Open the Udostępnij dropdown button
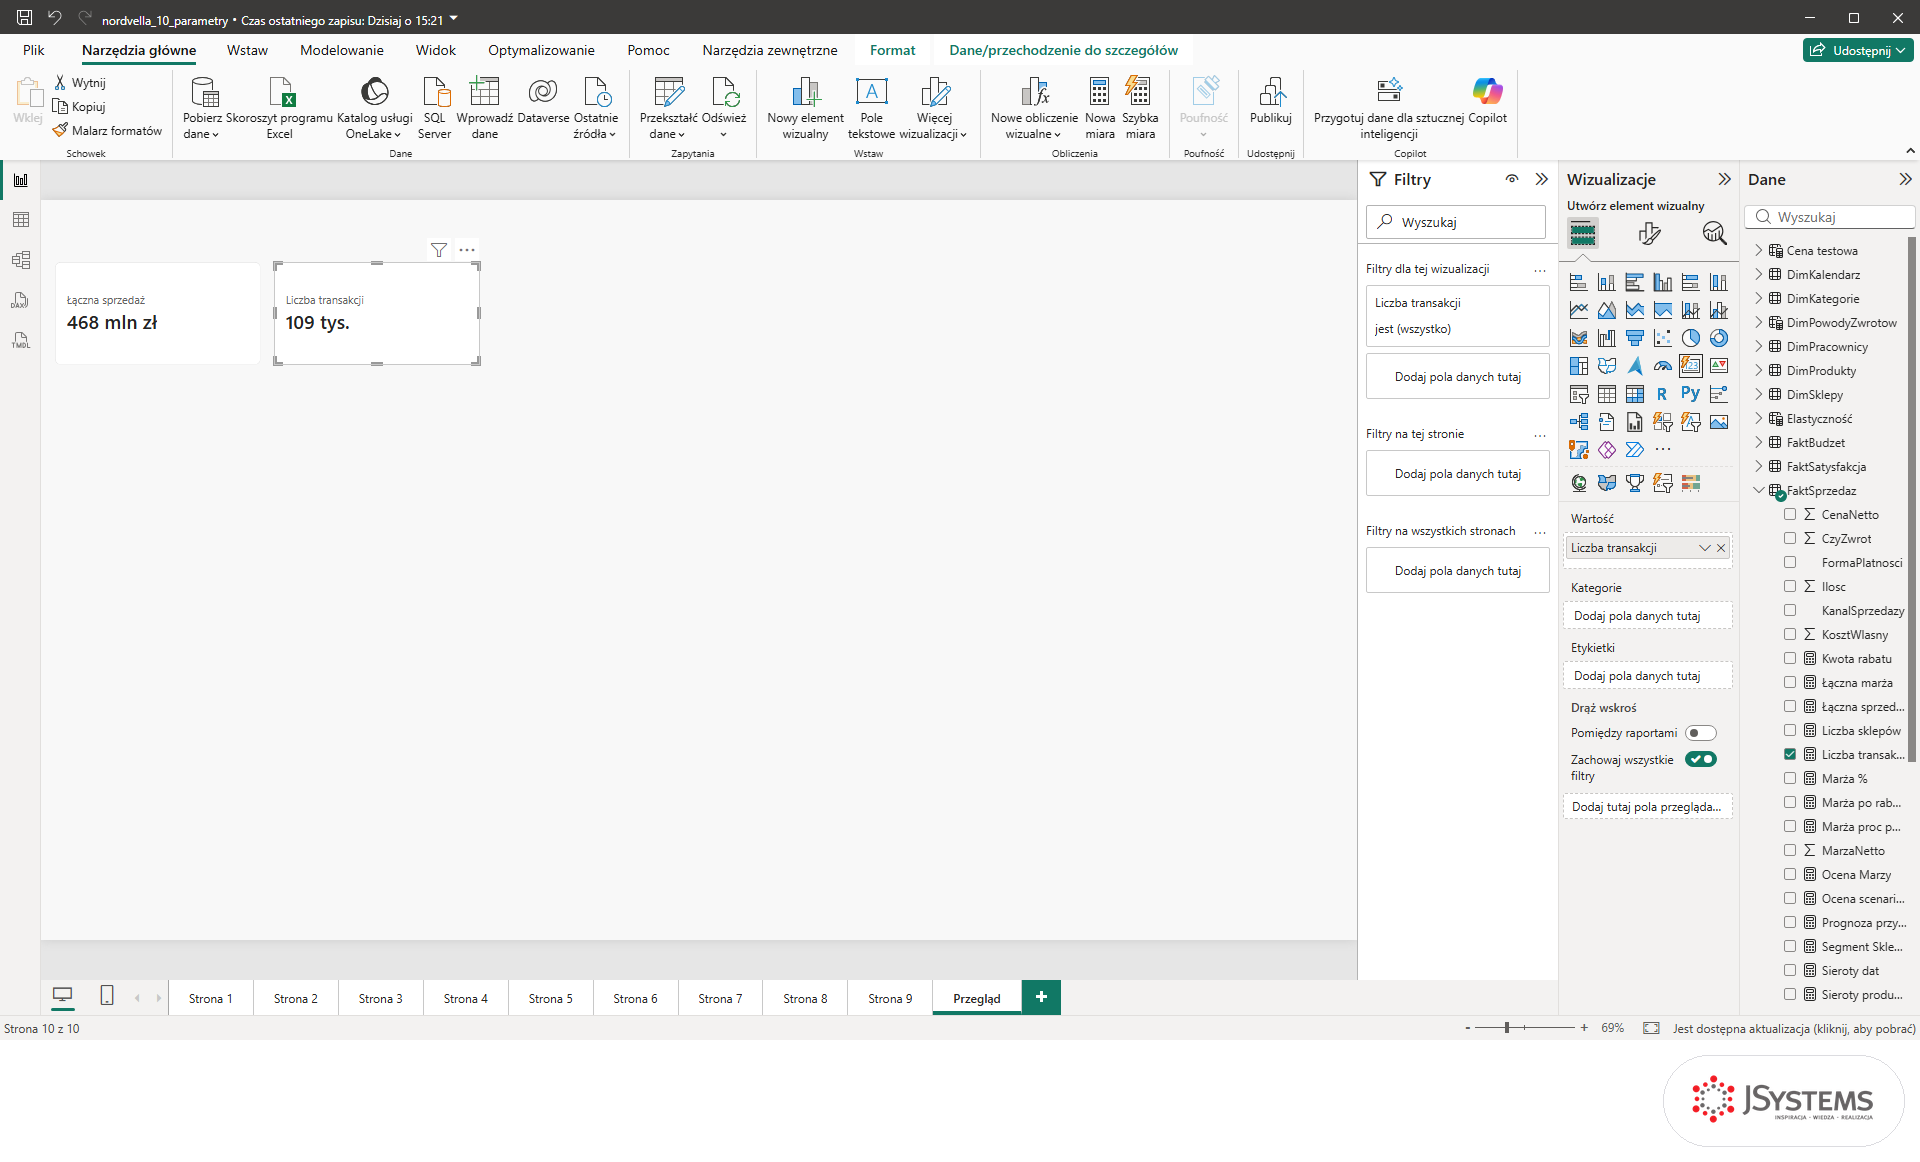The height and width of the screenshot is (1162, 1920). 1858,50
